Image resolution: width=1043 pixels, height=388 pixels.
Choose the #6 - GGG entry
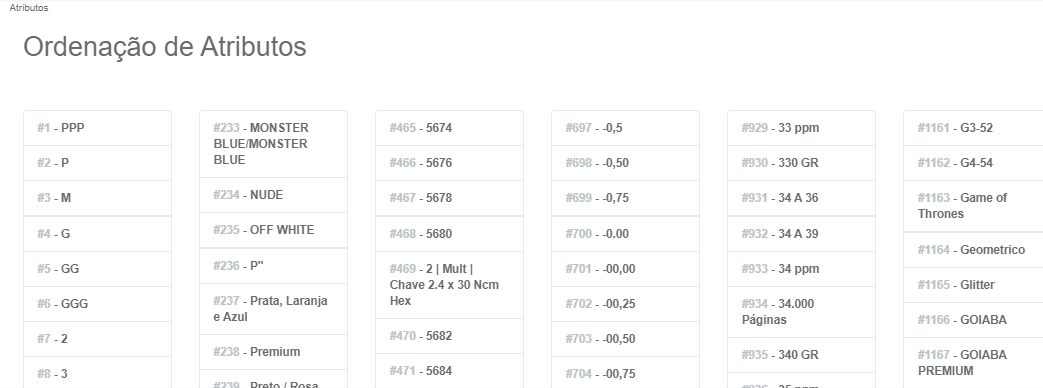(x=97, y=303)
